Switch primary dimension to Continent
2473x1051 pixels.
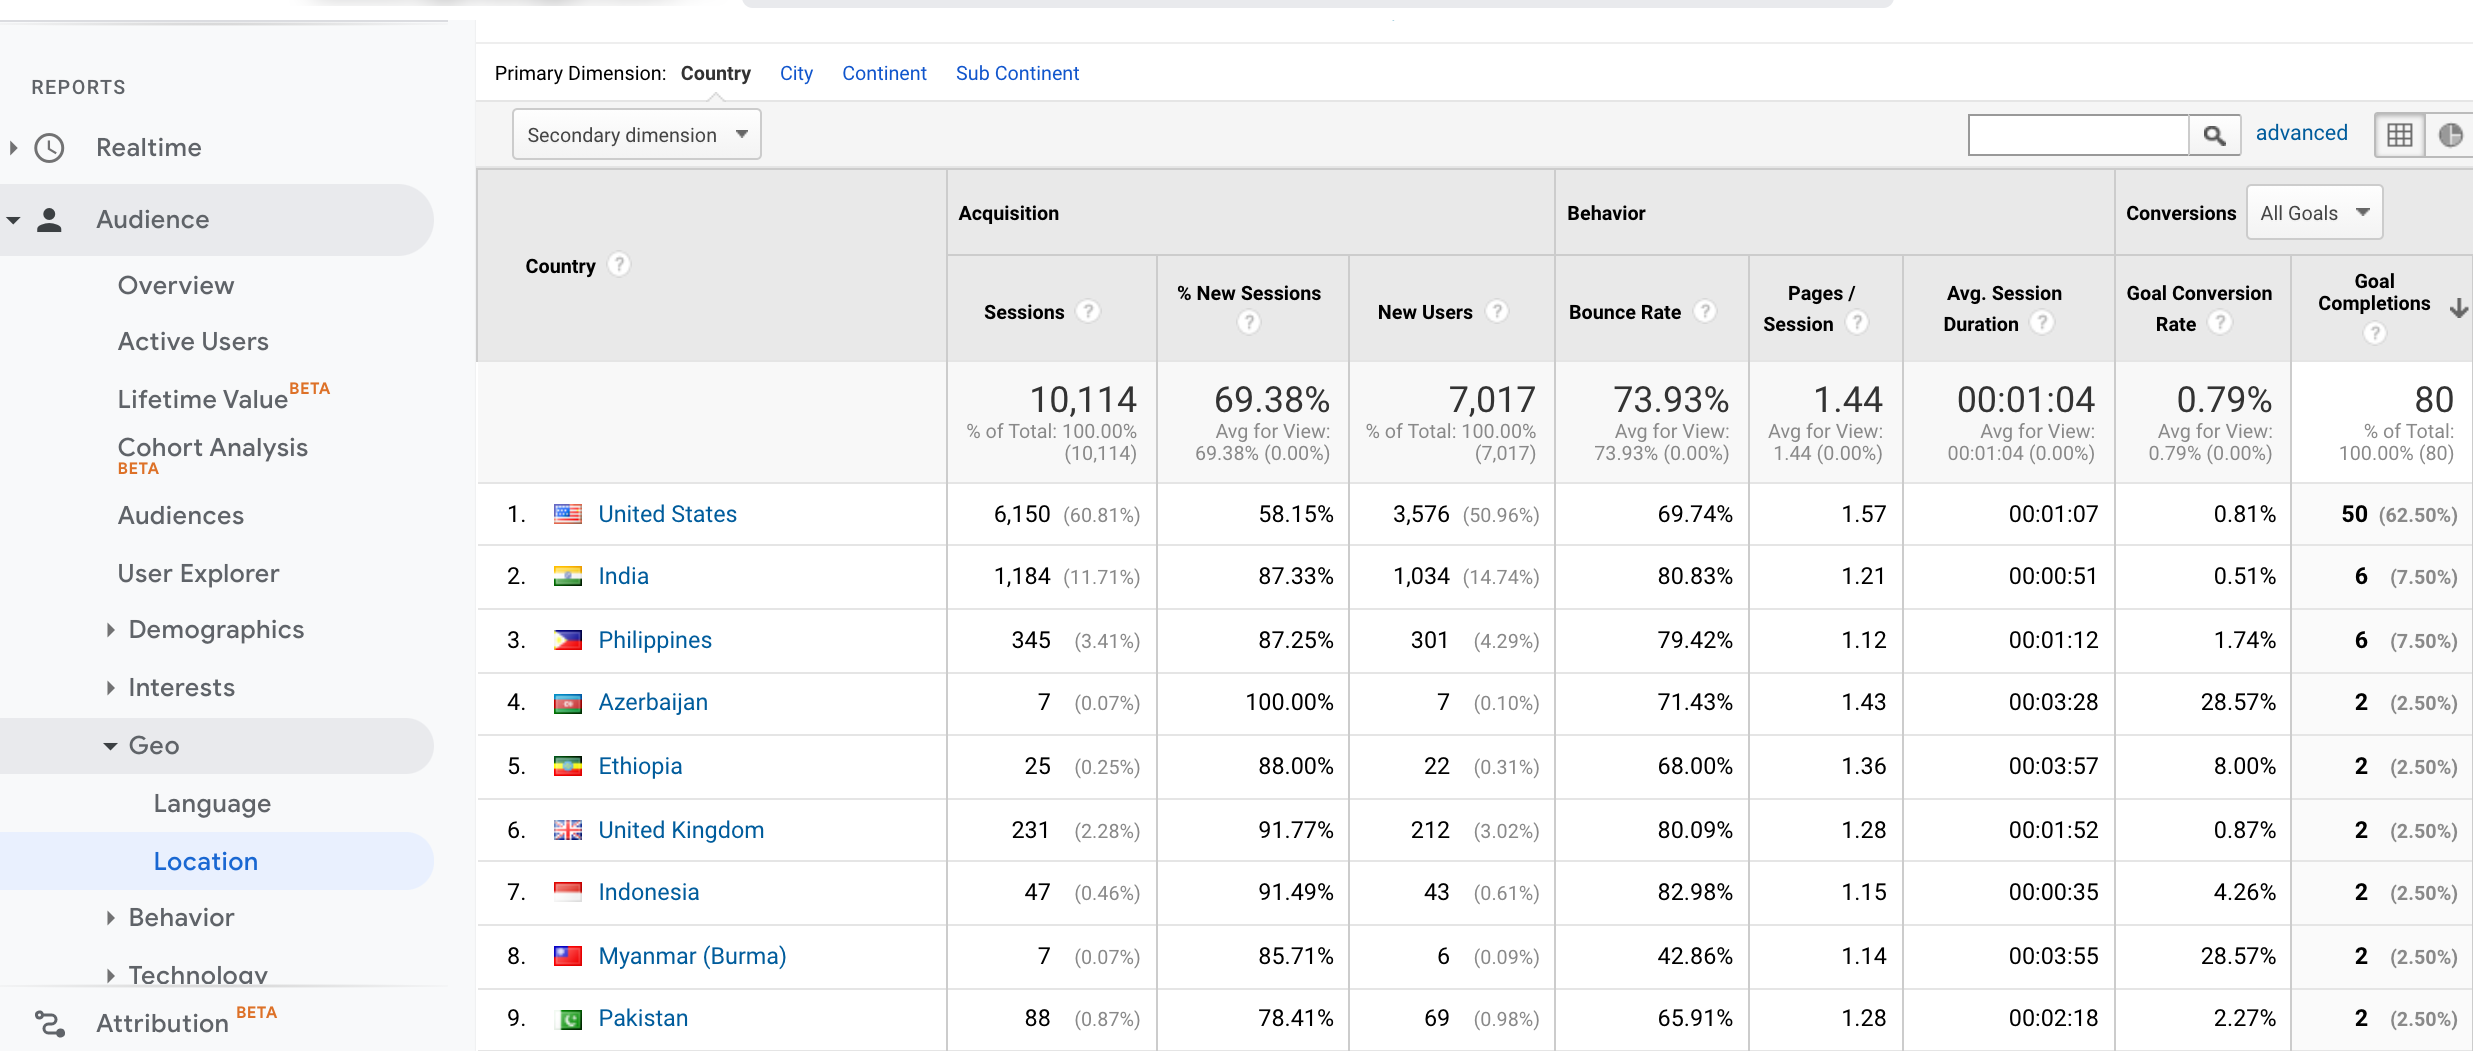884,74
